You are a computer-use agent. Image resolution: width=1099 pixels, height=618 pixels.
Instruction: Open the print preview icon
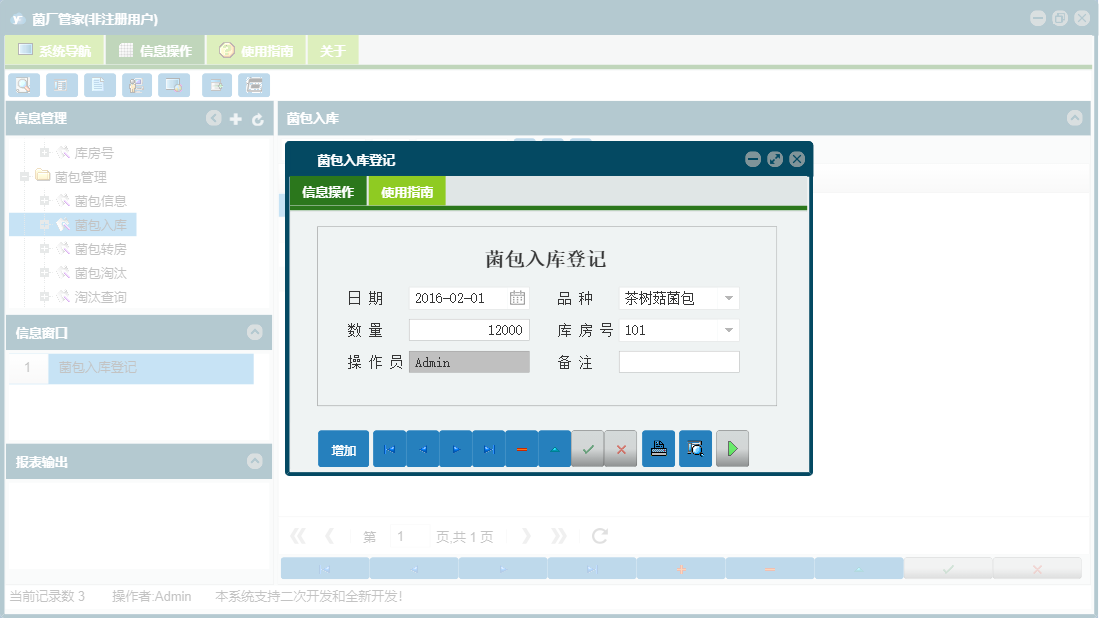[x=695, y=448]
